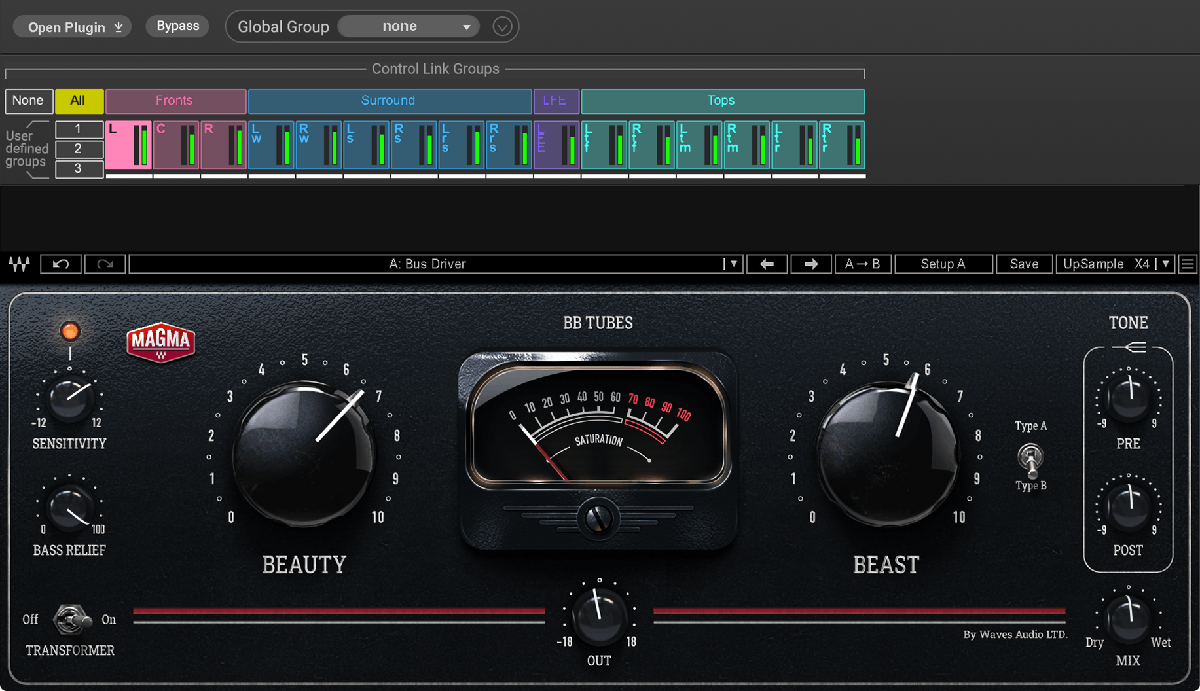Viewport: 1200px width, 691px height.
Task: Load previous preset with left arrow
Action: [767, 264]
